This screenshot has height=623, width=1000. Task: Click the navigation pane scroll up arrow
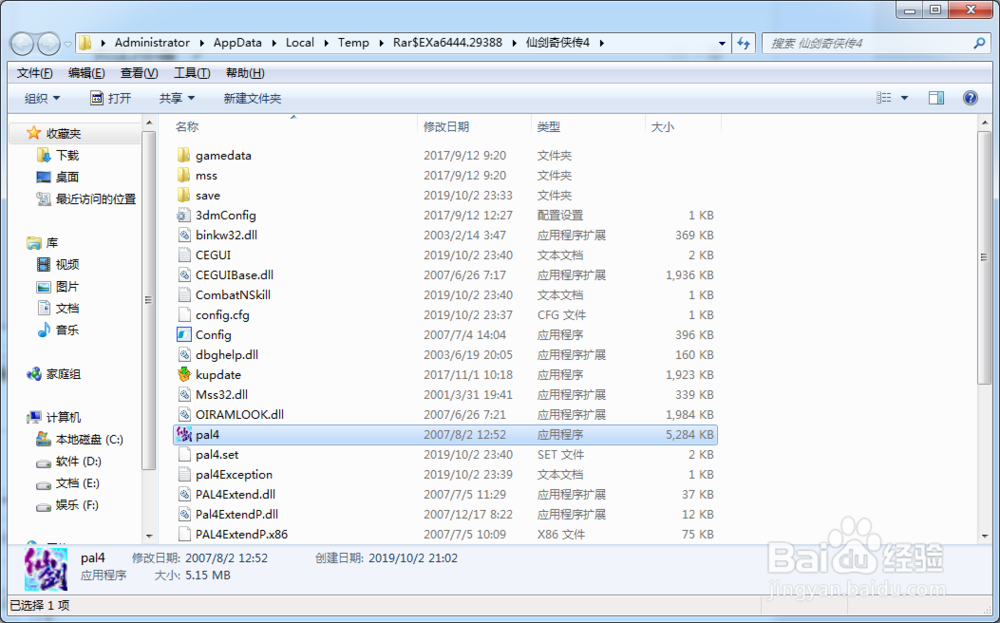149,122
